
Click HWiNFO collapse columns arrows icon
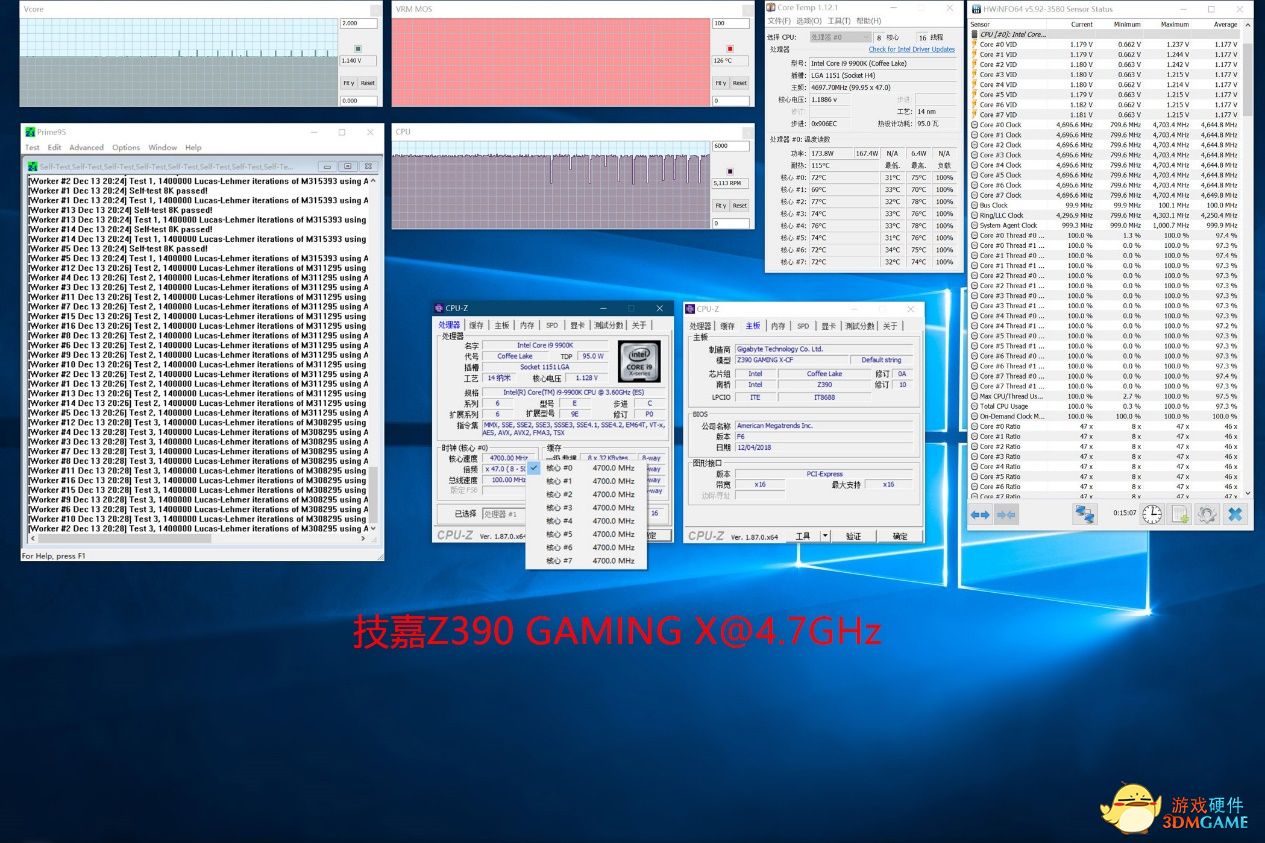(x=1006, y=514)
